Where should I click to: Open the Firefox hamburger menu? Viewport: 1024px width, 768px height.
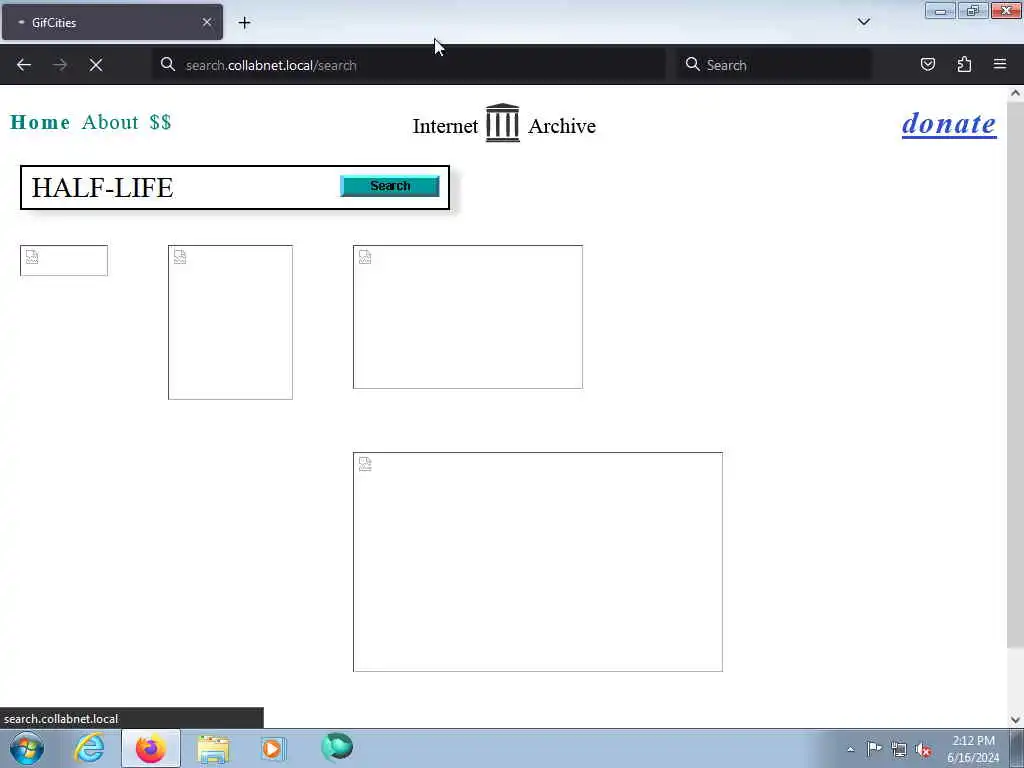coord(1000,64)
